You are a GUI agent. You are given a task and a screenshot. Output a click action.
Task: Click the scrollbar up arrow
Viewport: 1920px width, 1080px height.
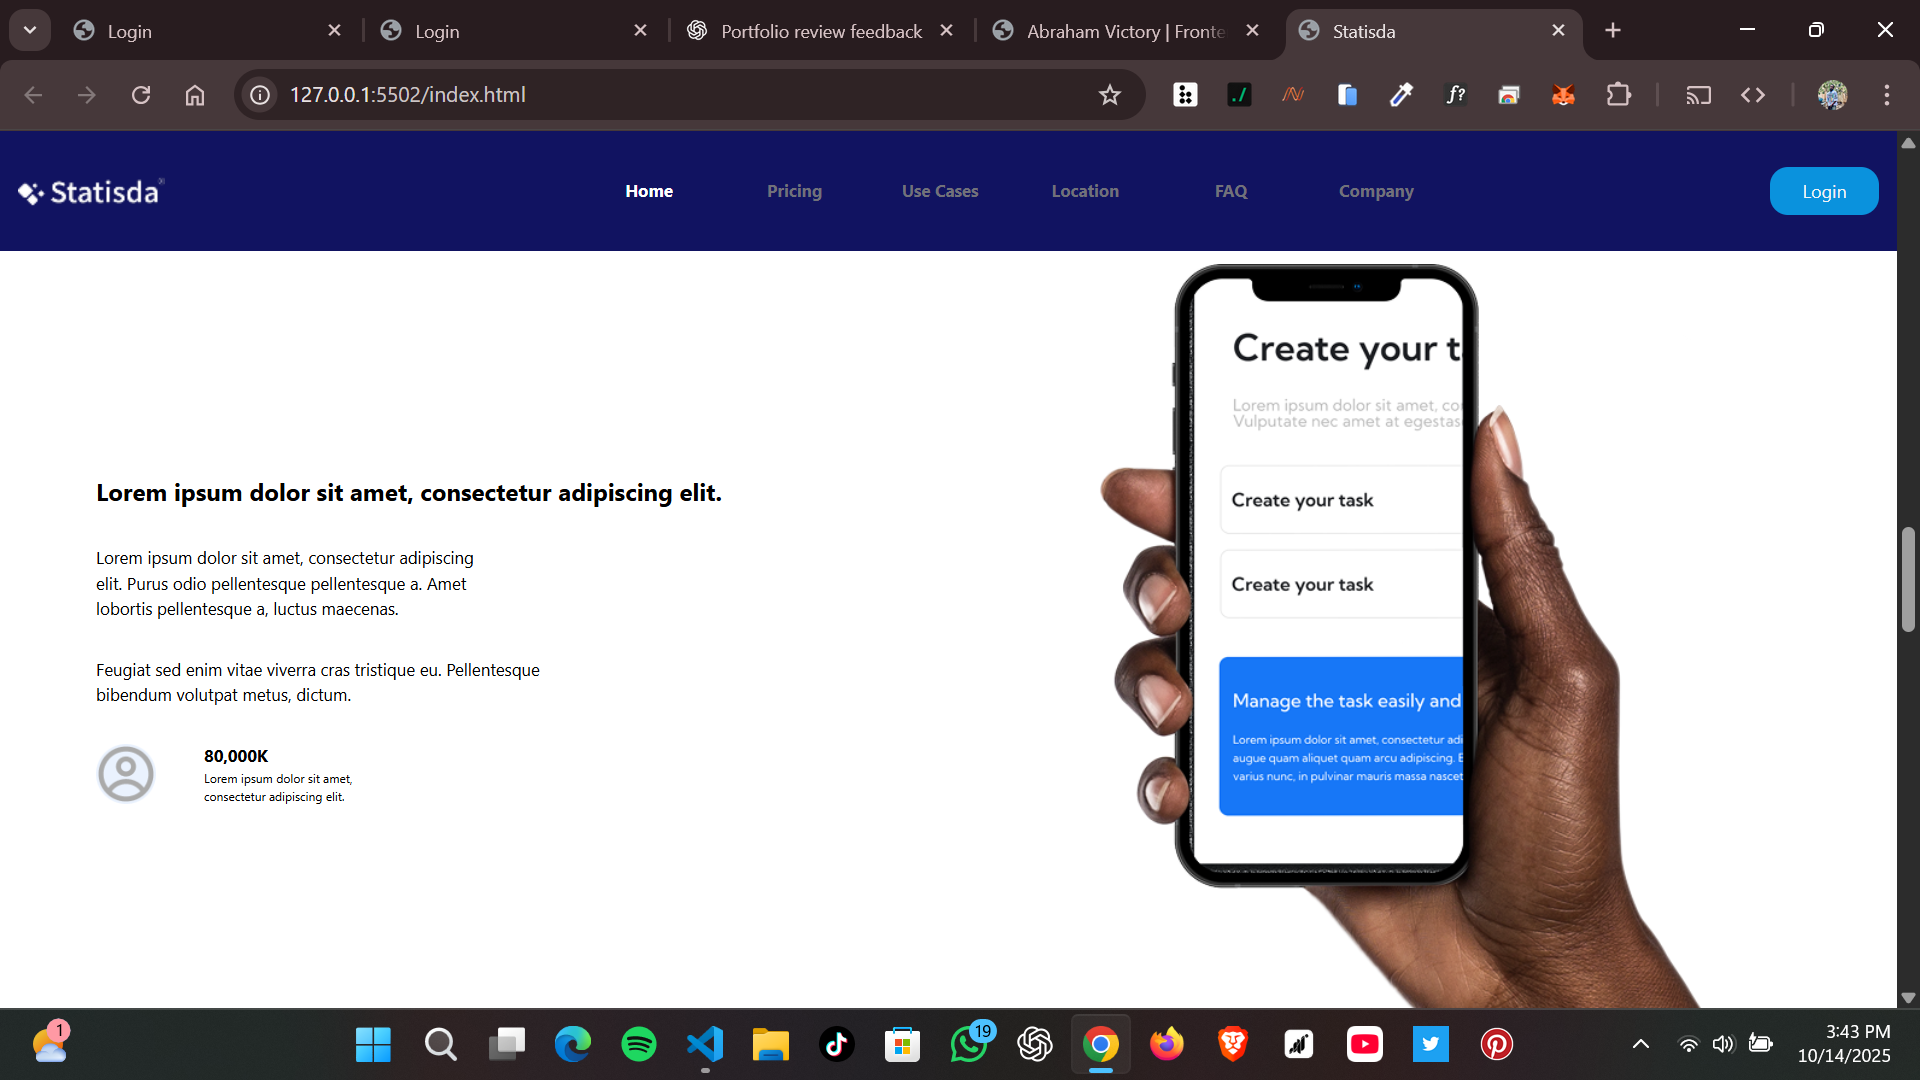1908,143
